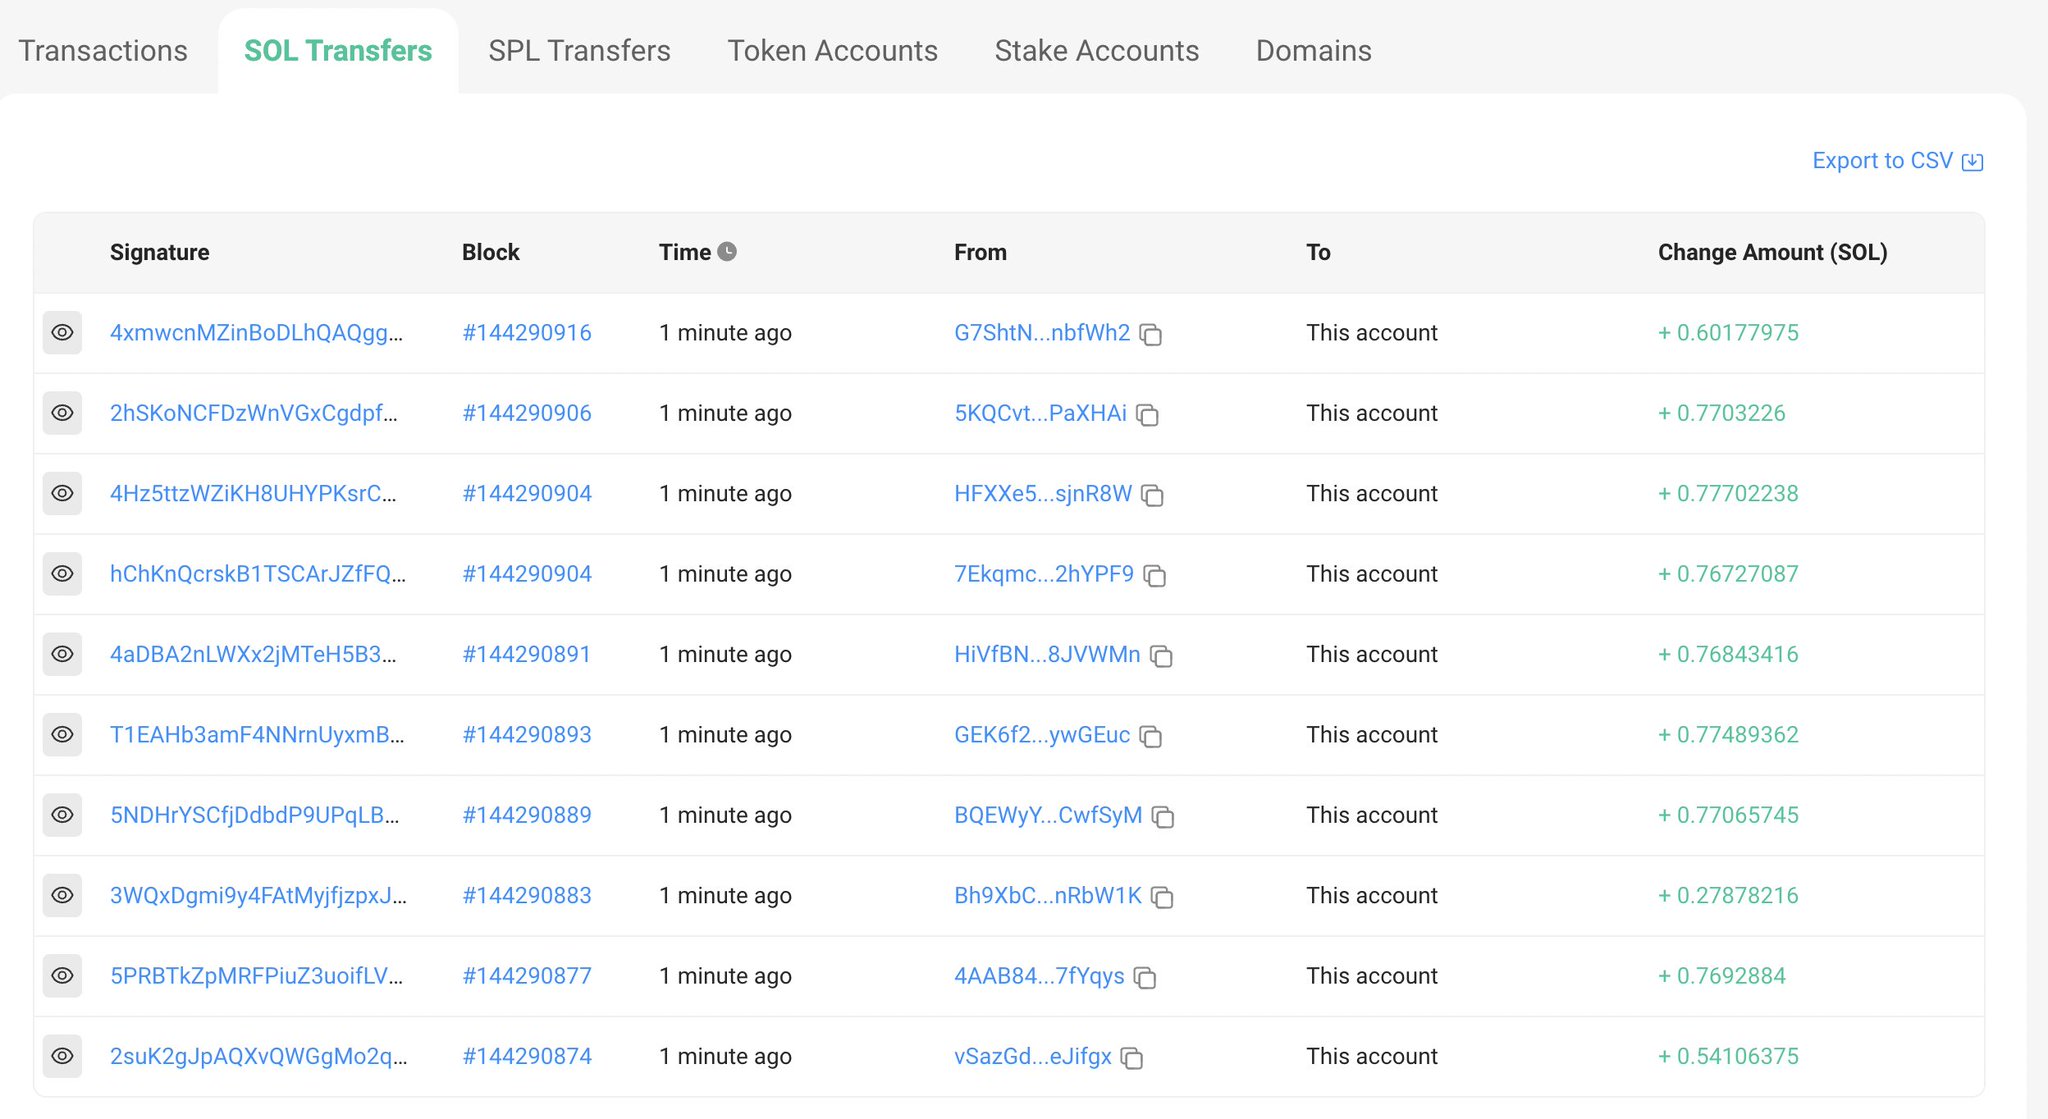Click the Change Amount (SOL) column header
The height and width of the screenshot is (1119, 2048).
(1772, 252)
